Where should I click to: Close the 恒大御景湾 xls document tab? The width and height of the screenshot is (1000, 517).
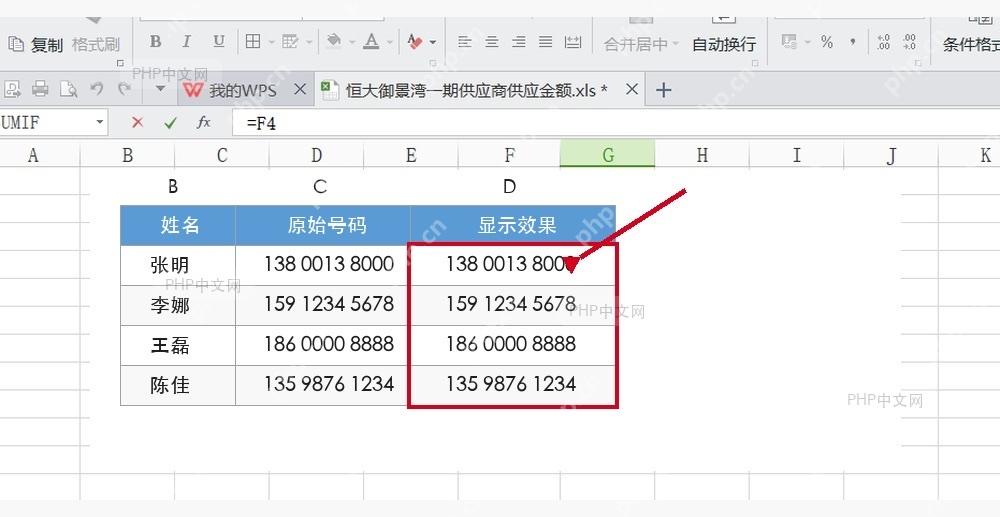631,90
